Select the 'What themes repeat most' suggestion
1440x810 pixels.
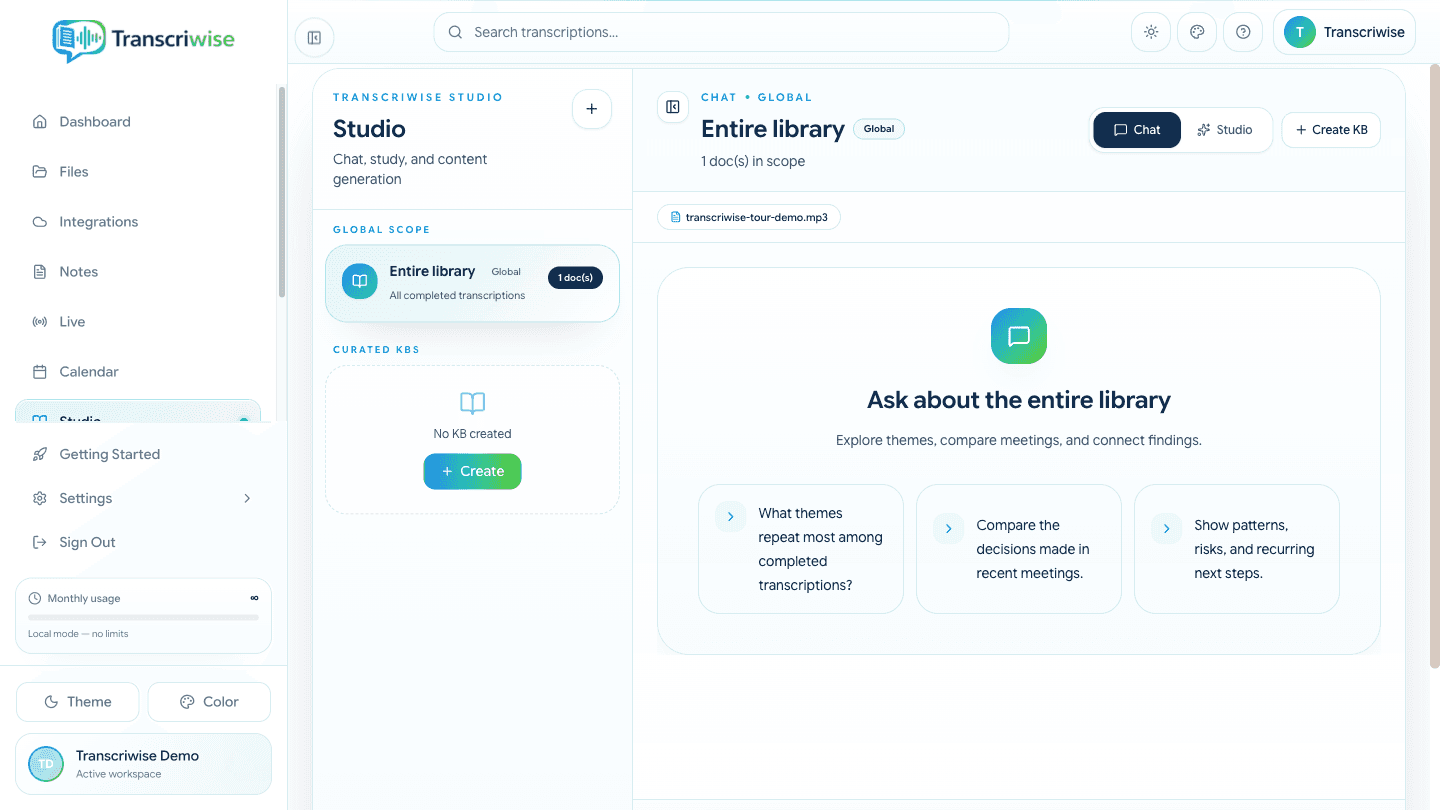click(x=801, y=549)
